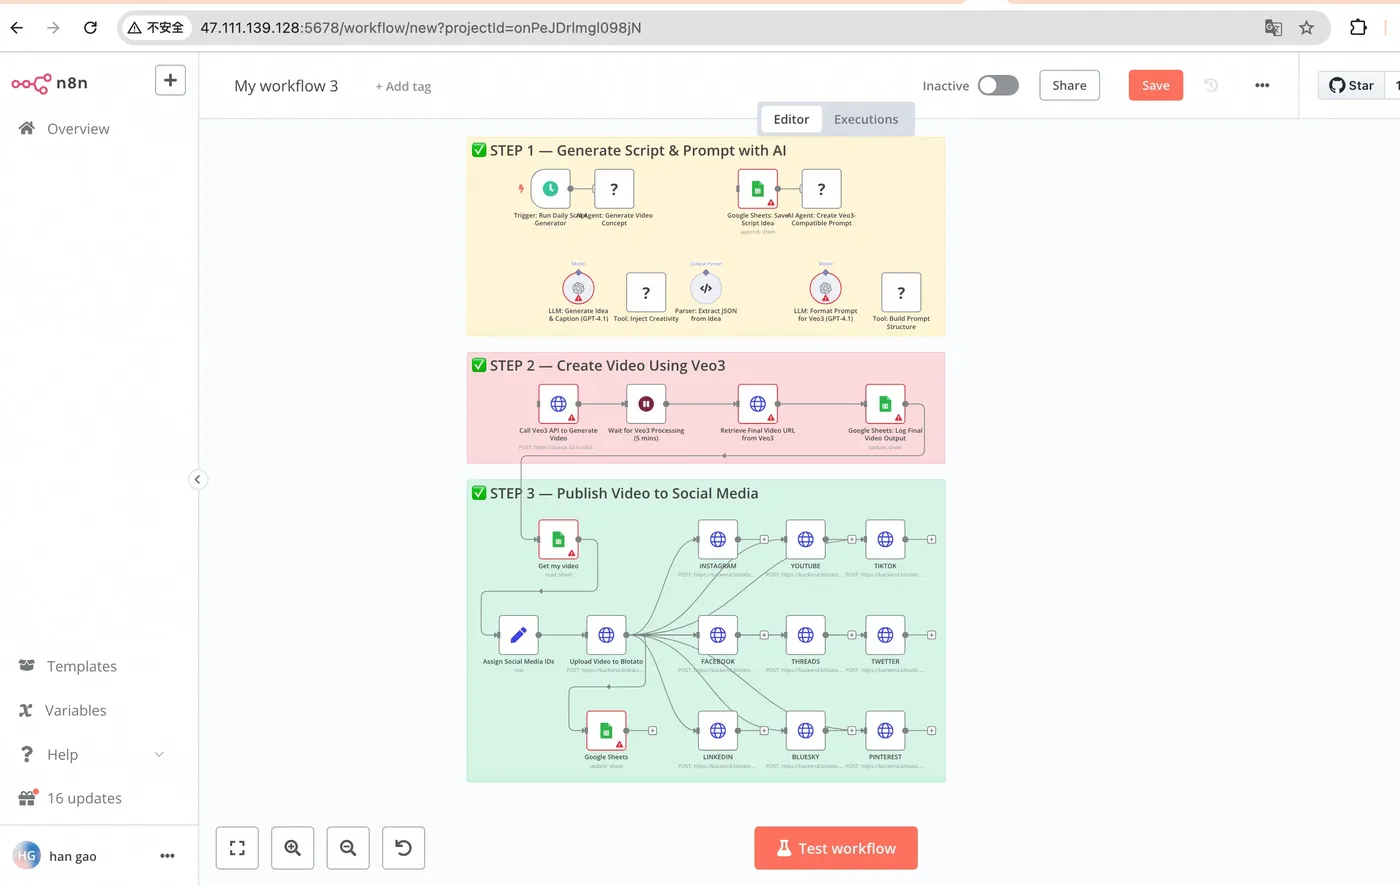Save the workflow

(1156, 85)
